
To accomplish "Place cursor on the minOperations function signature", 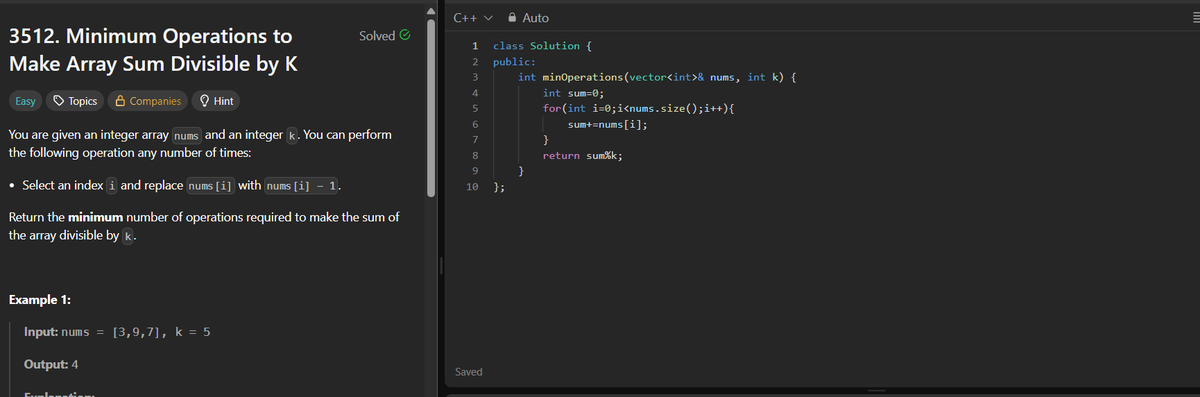I will coord(656,77).
